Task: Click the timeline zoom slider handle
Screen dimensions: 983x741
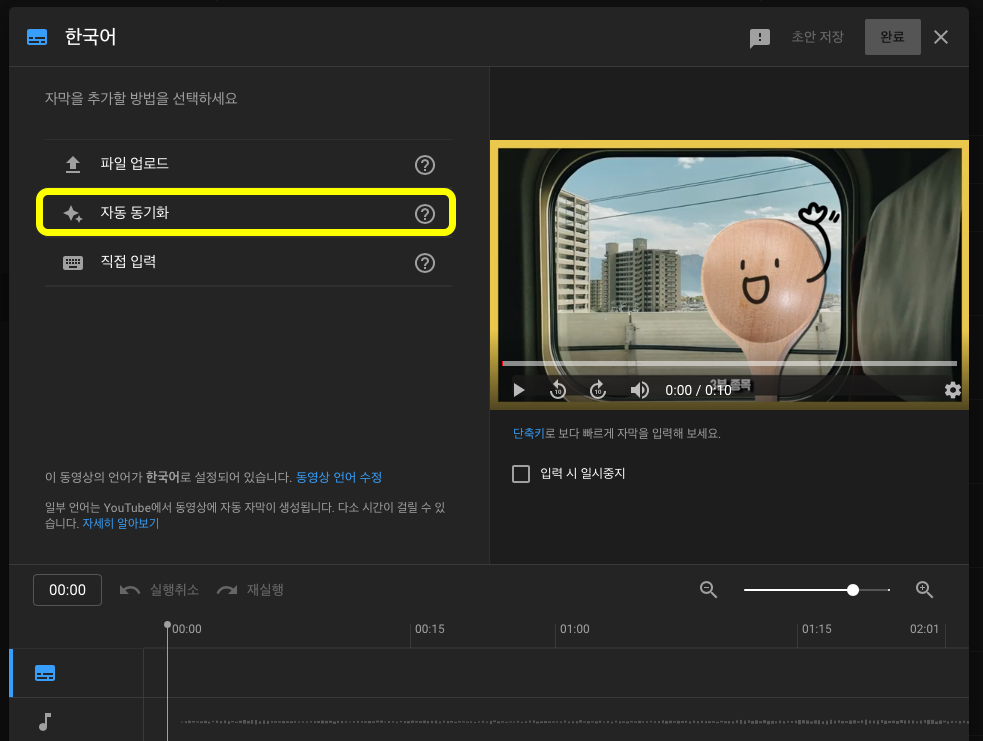Action: (x=853, y=590)
